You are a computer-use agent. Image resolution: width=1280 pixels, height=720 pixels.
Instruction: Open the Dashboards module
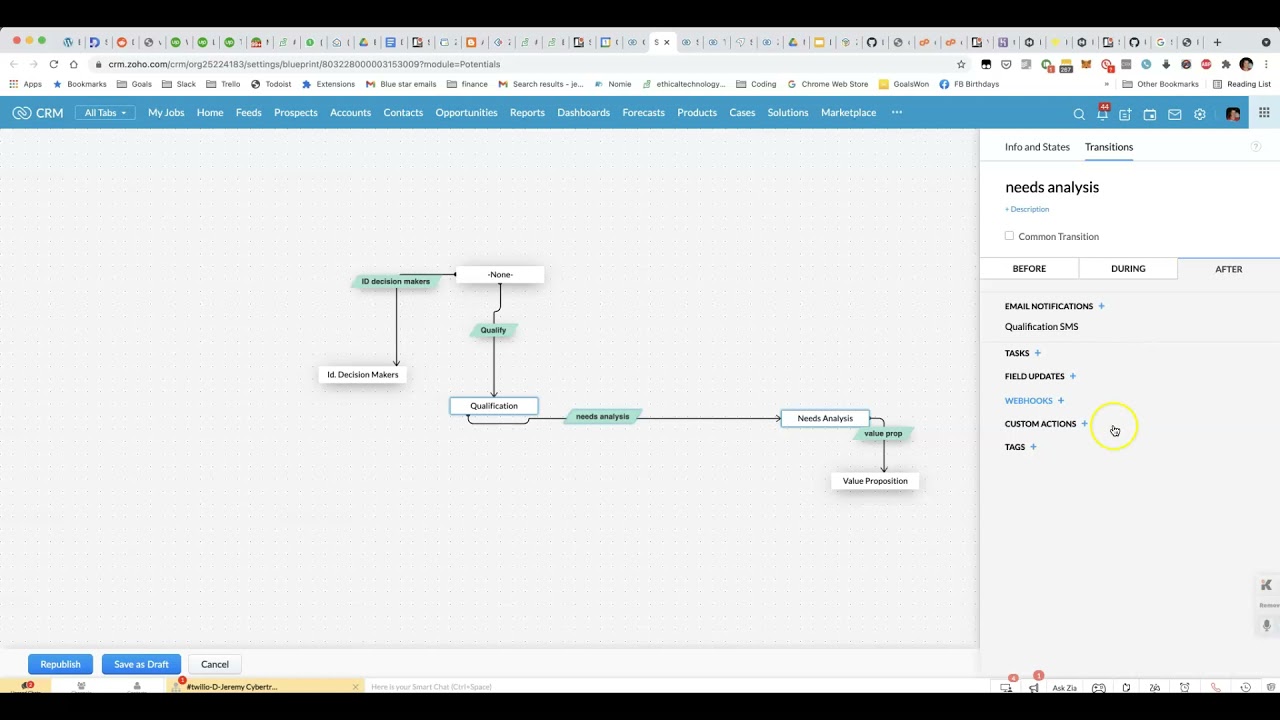click(x=583, y=113)
